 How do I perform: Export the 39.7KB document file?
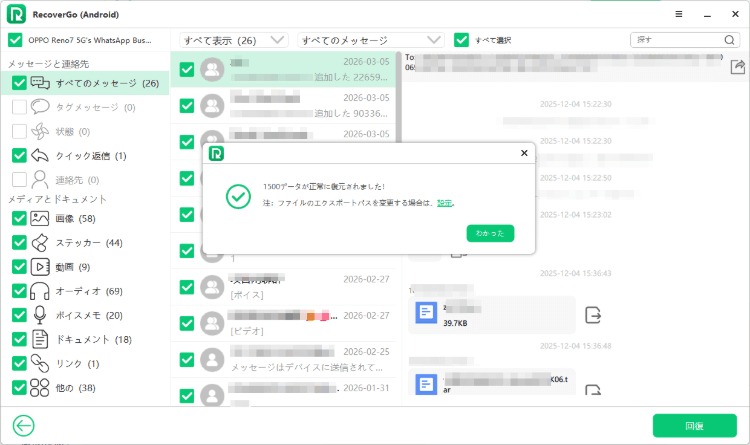pos(593,315)
